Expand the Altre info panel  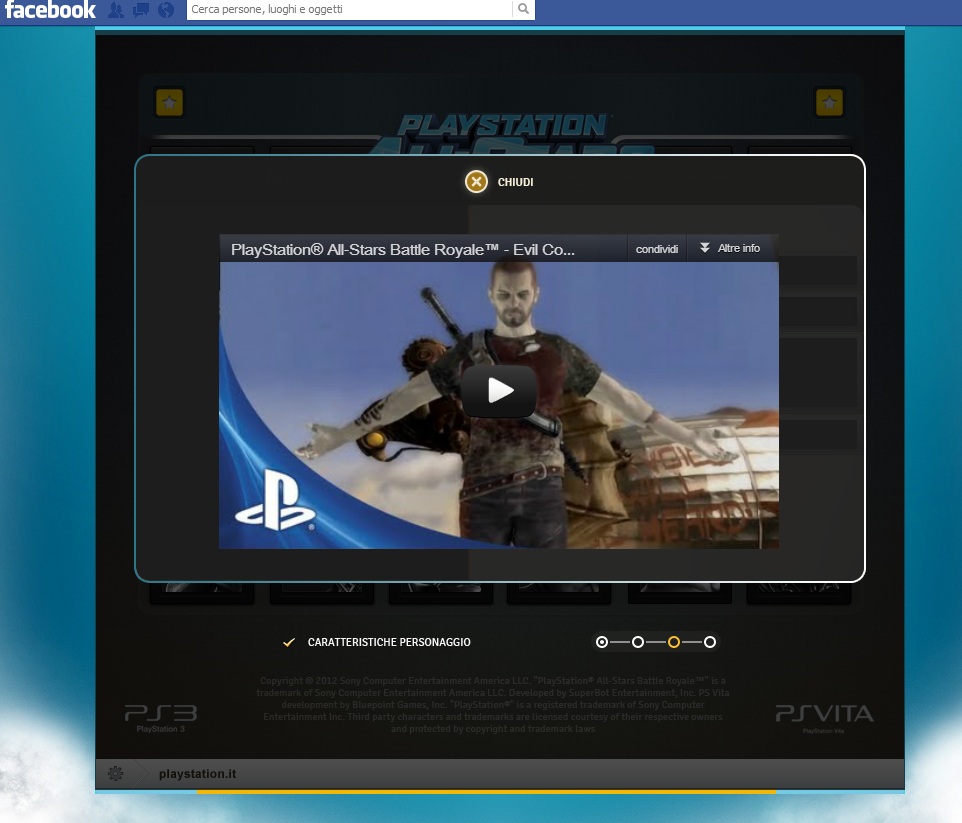(730, 248)
